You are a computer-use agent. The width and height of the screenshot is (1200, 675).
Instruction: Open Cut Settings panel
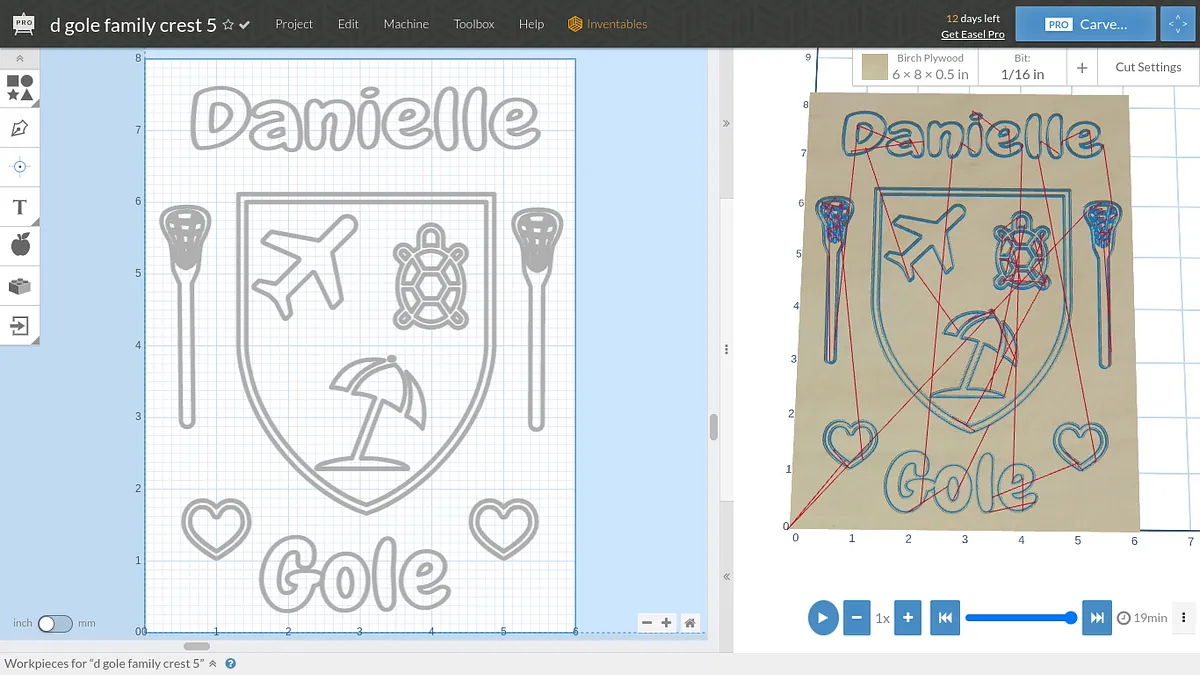[x=1148, y=67]
